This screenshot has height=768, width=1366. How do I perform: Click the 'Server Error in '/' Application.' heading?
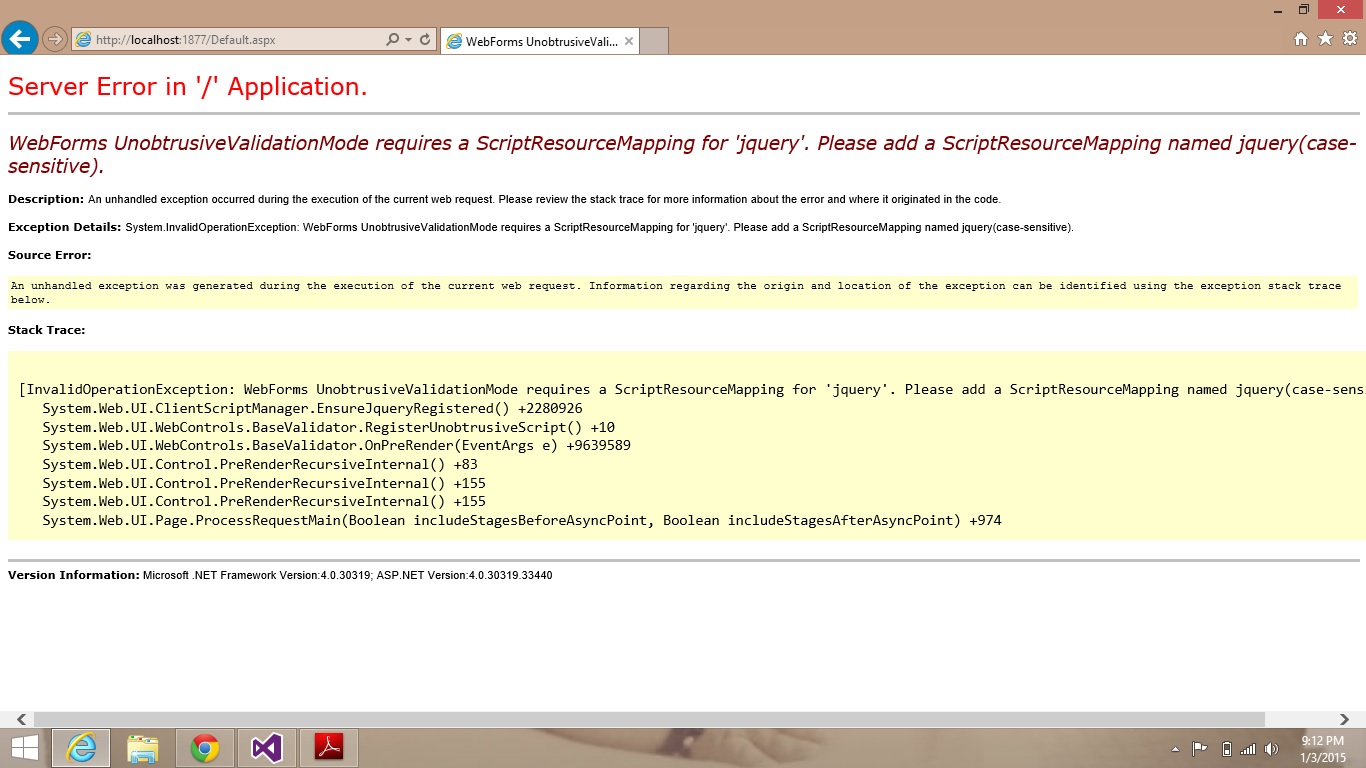[x=188, y=87]
